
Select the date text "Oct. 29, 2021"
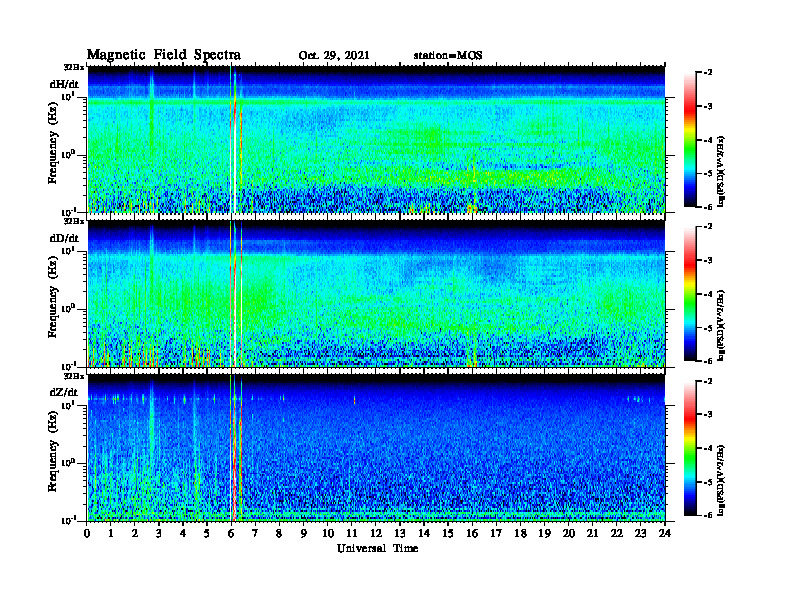(x=334, y=56)
